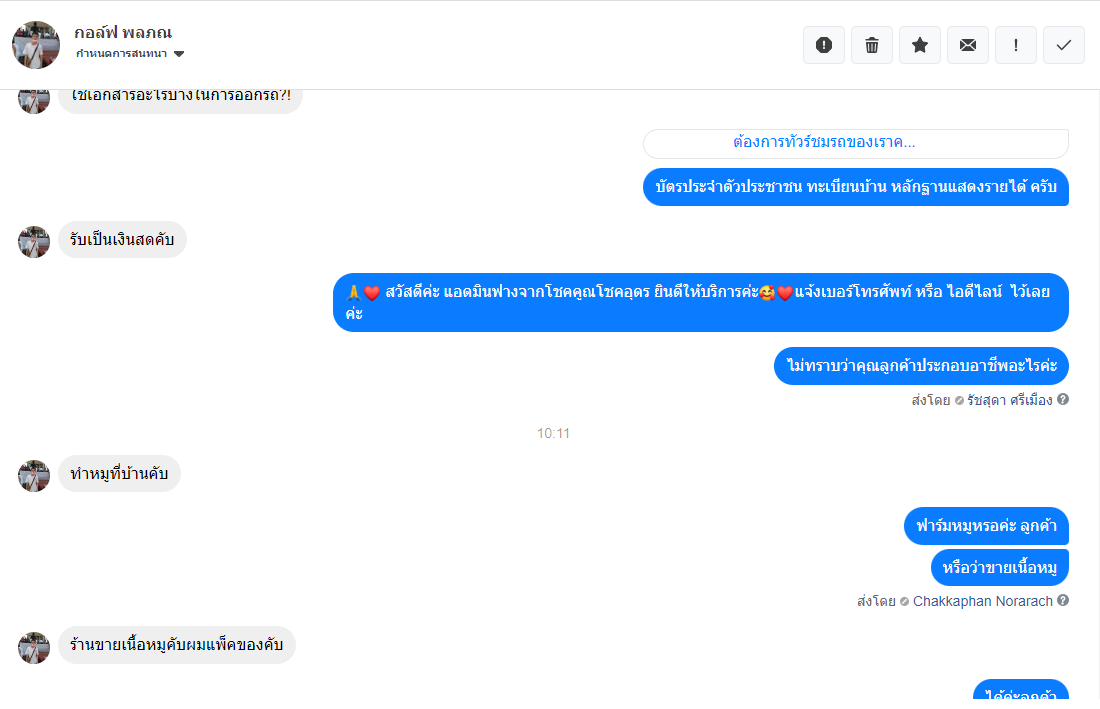Screen dimensions: 1100x709
Task: Click the หรือว่าขายเนื้อหมู message bubble
Action: click(x=1000, y=567)
